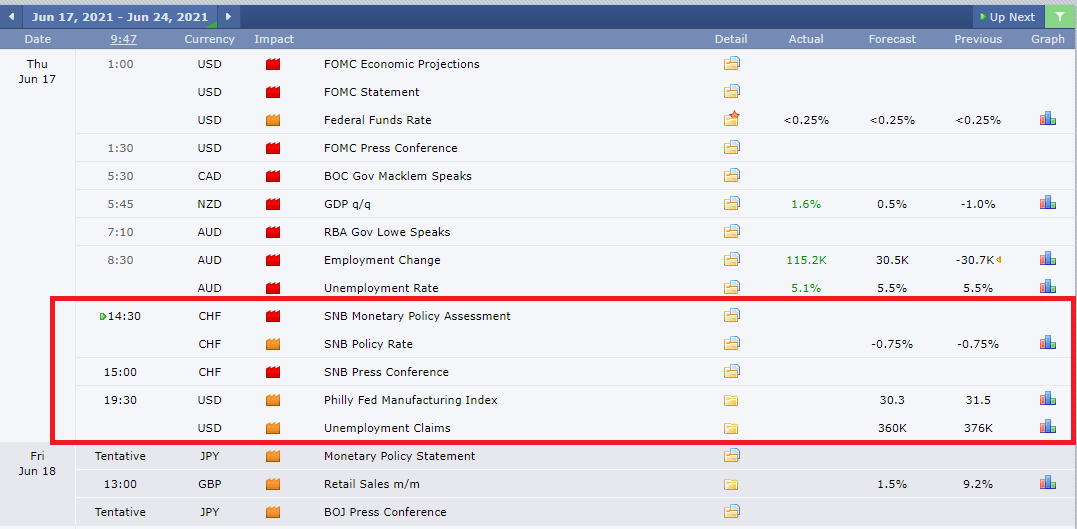Screen dimensions: 1077x529
Task: Select the RBA Gov Lowe Speaks event
Action: (x=387, y=232)
